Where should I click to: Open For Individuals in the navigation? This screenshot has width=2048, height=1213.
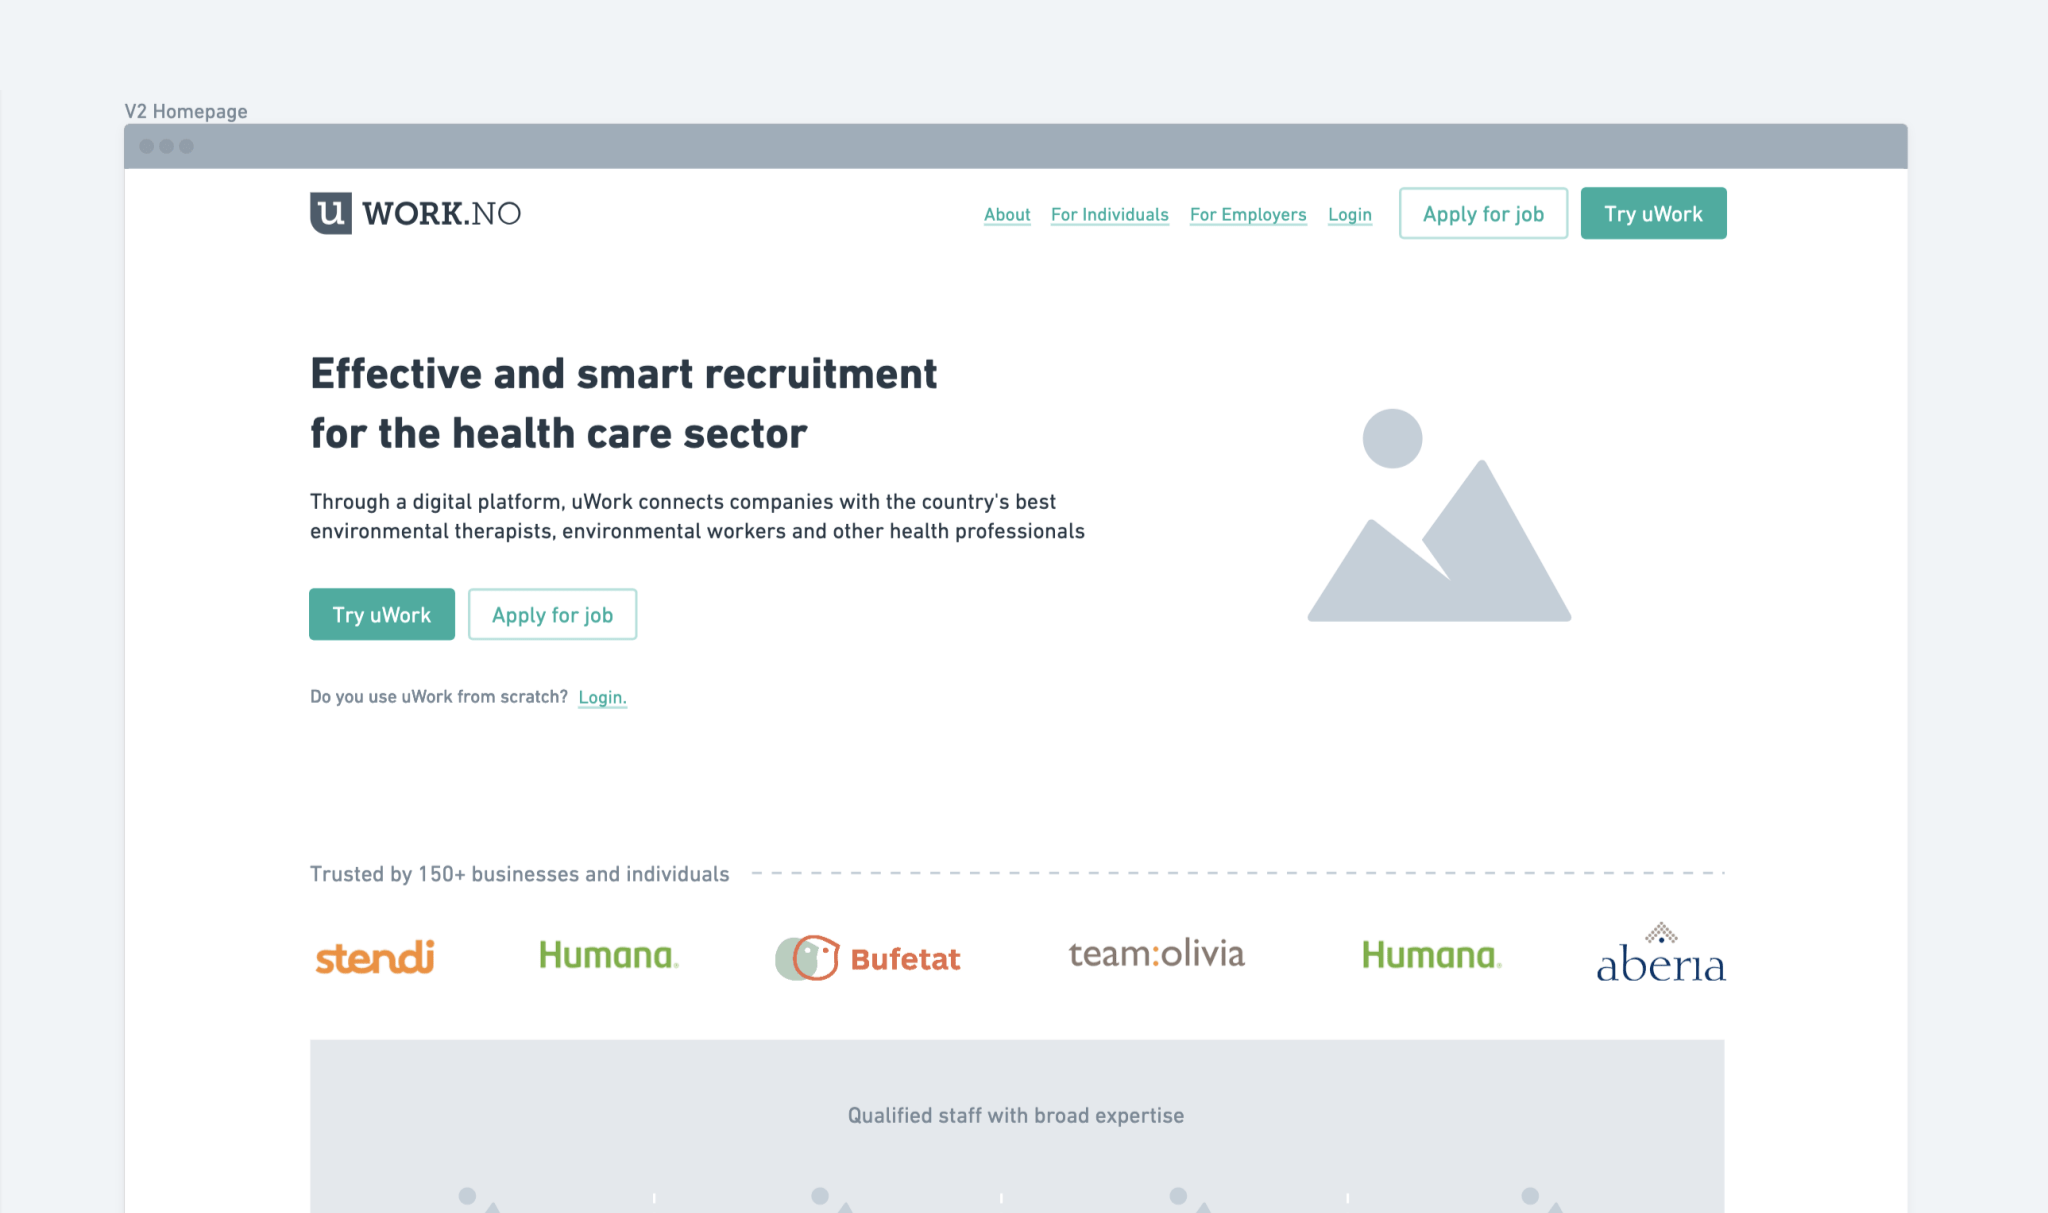tap(1109, 214)
